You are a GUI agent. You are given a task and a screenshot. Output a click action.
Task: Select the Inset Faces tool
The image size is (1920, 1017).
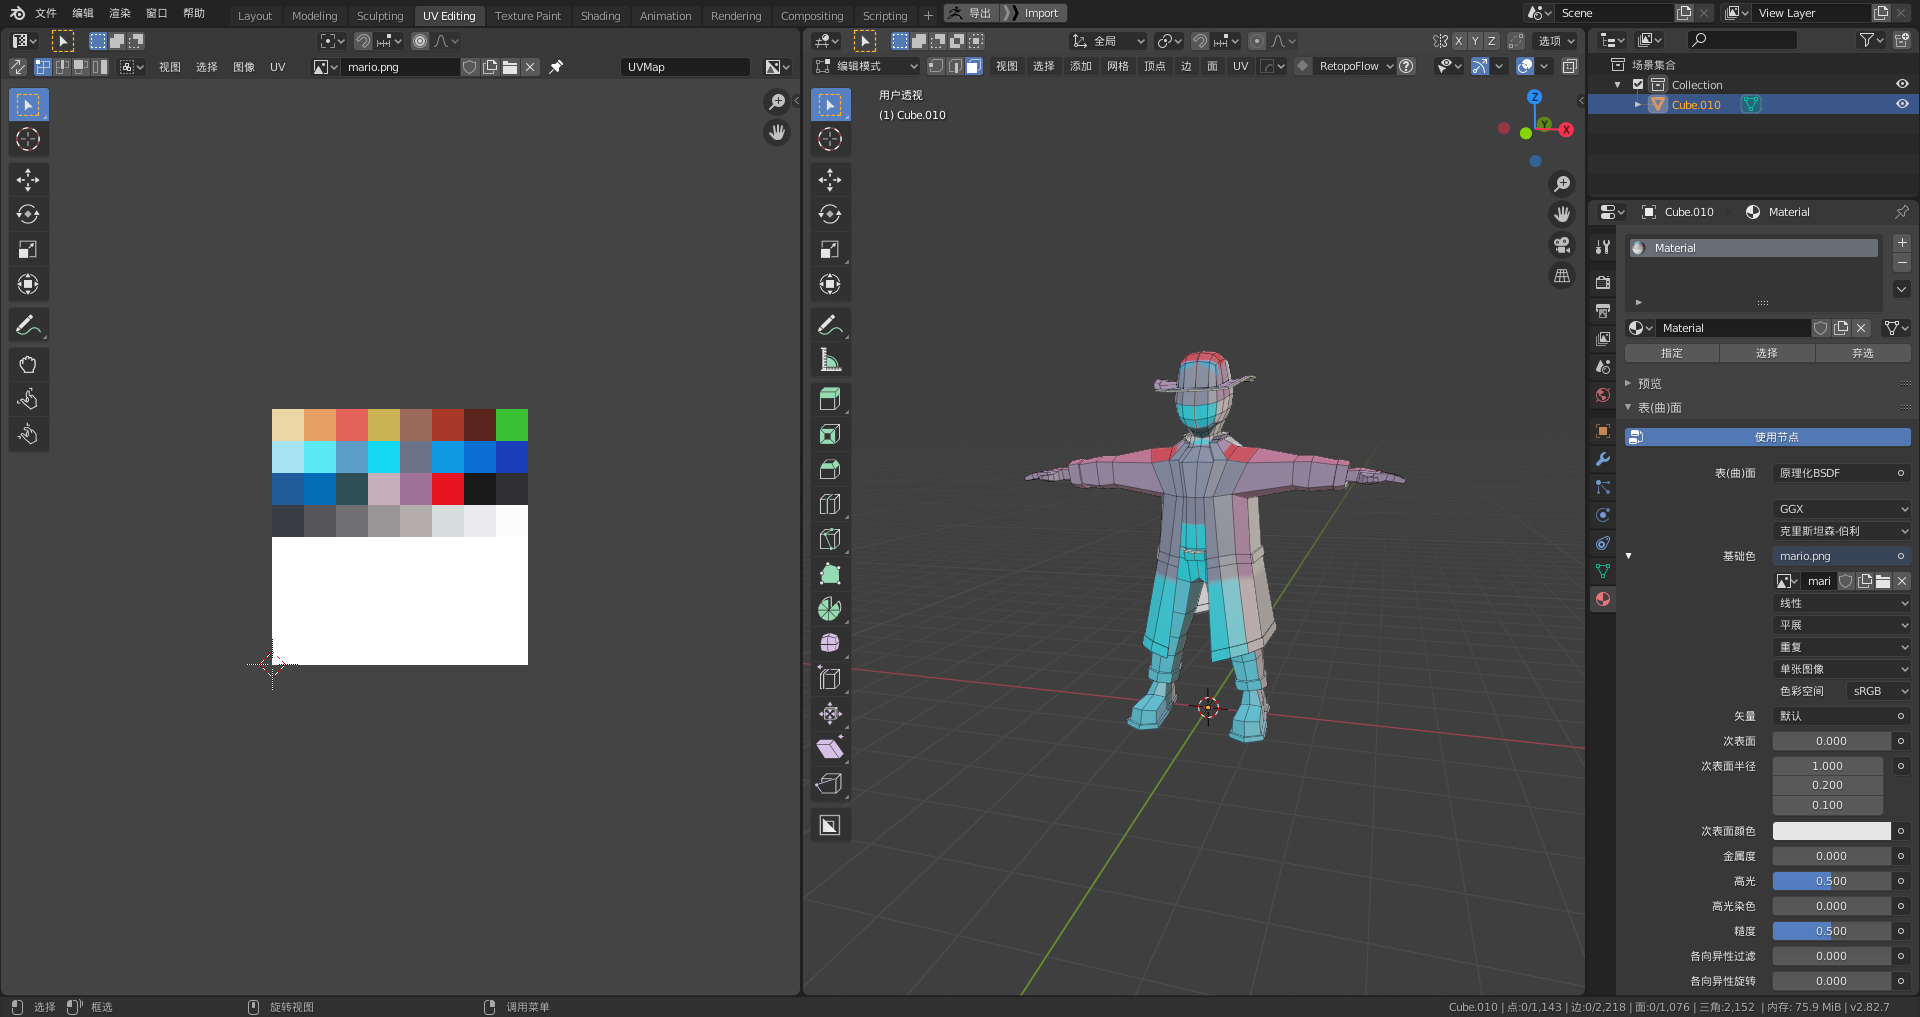830,434
